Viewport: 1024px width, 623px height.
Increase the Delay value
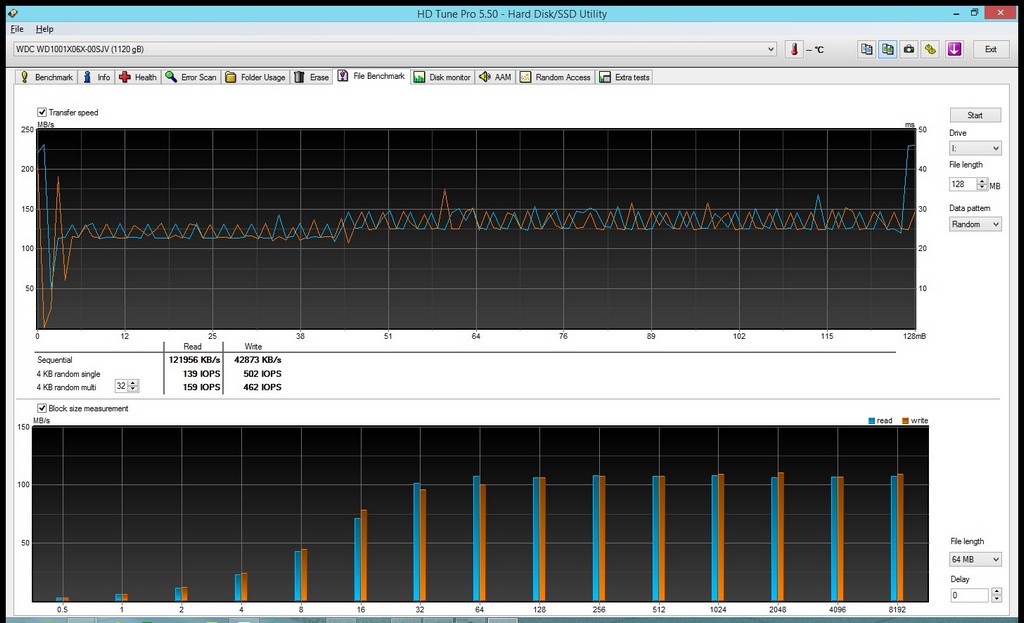click(996, 592)
